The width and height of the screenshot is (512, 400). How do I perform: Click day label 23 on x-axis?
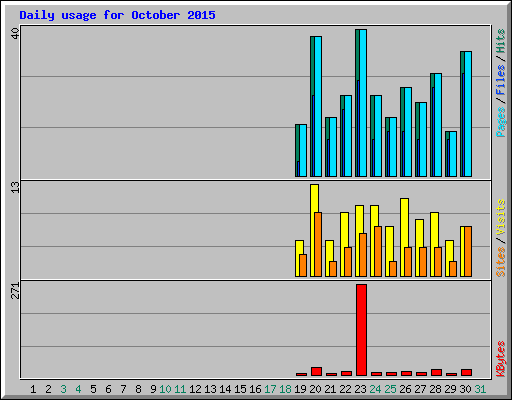coord(360,389)
